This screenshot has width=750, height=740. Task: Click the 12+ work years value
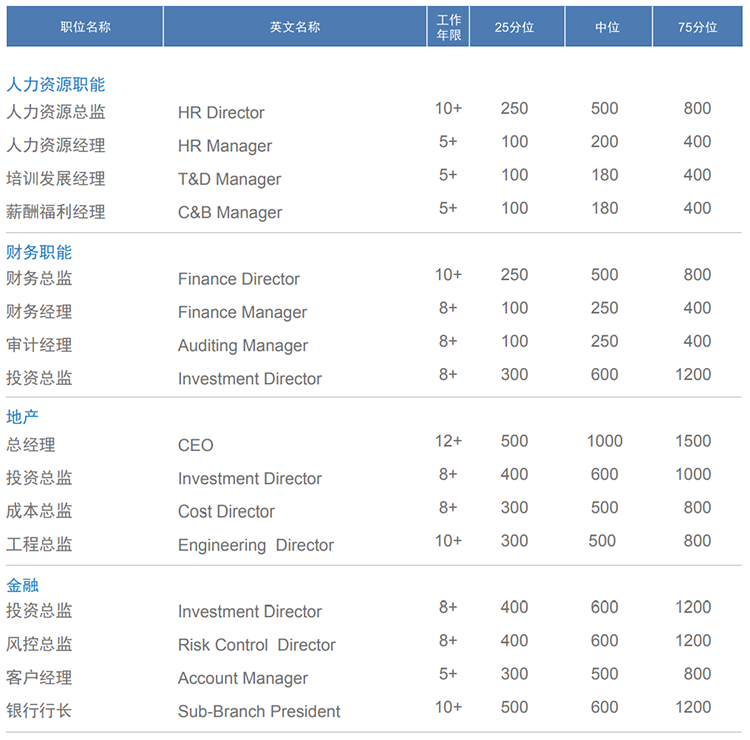pos(448,441)
